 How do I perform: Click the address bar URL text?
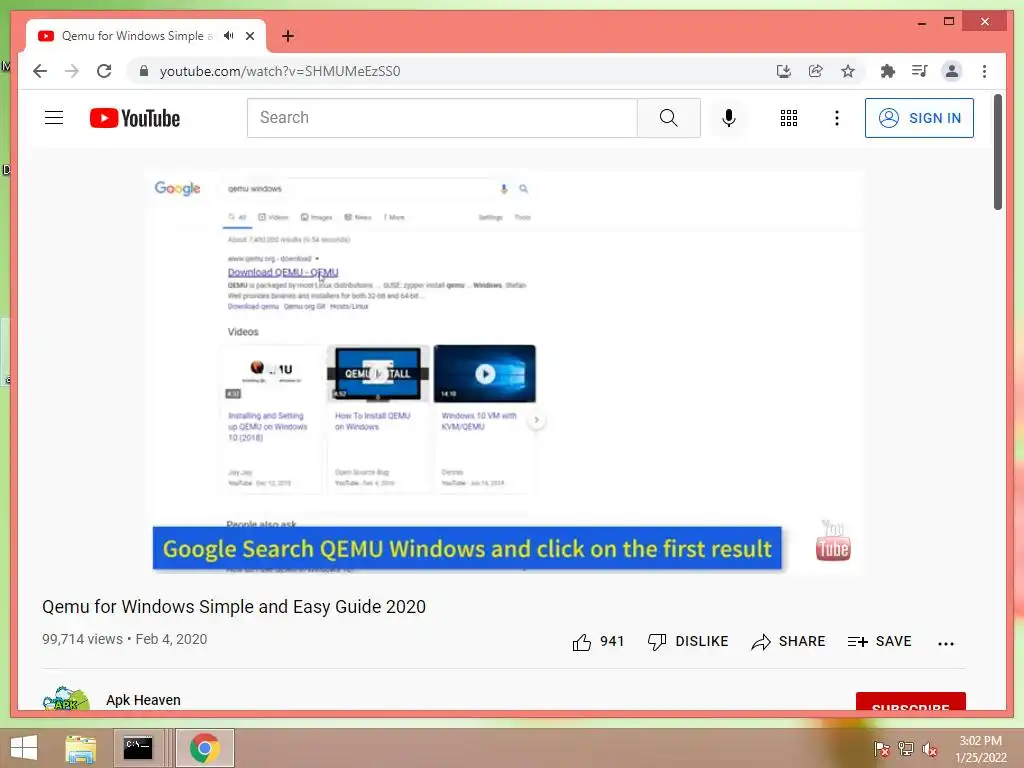pyautogui.click(x=280, y=71)
